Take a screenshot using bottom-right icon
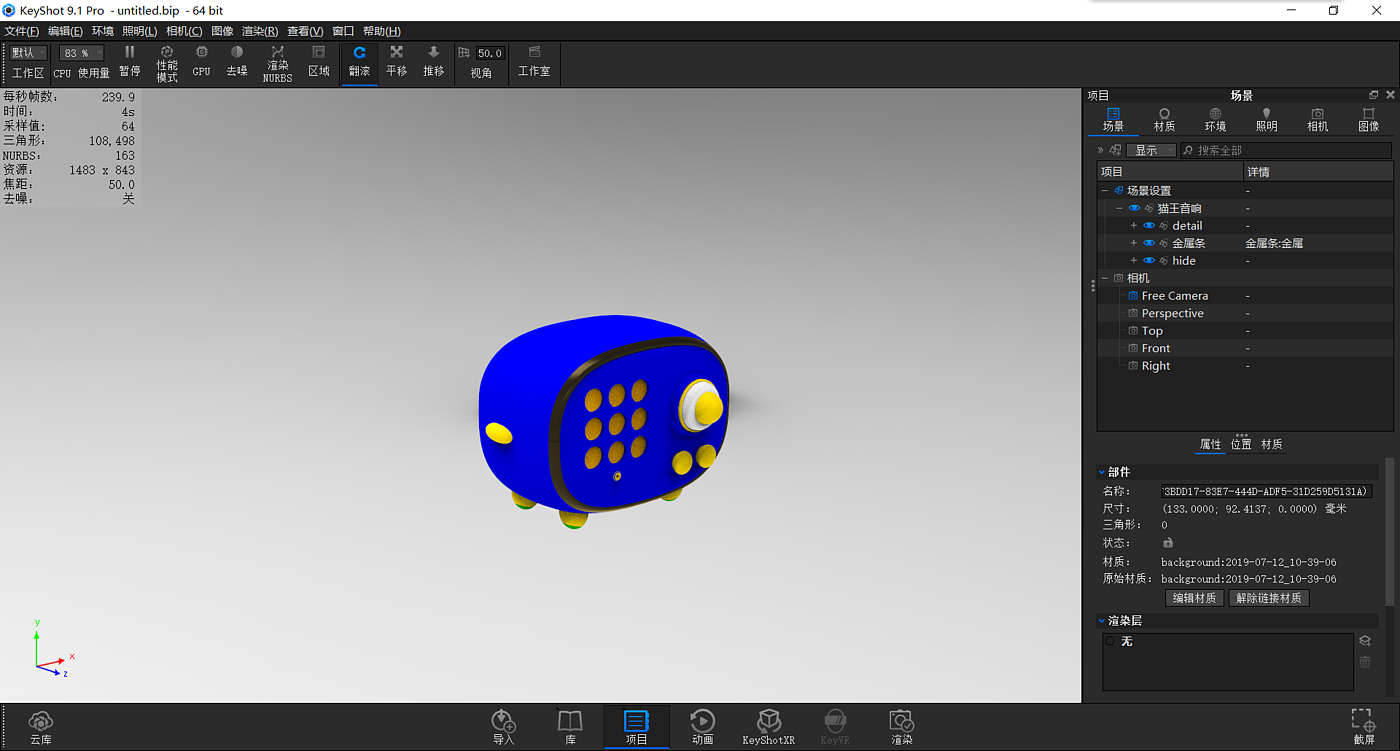 click(1362, 727)
